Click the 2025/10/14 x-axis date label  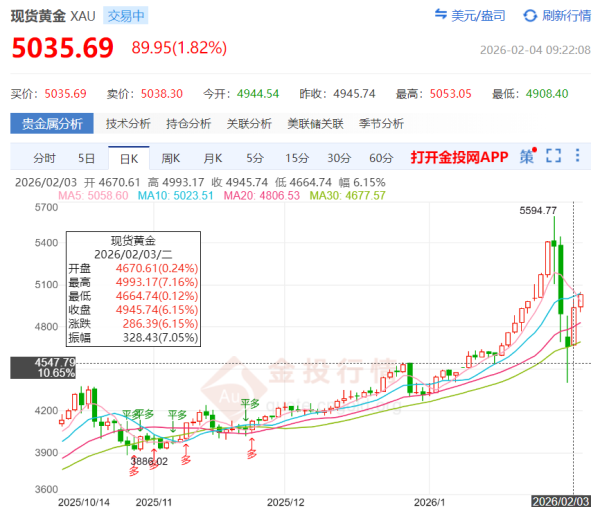click(84, 502)
